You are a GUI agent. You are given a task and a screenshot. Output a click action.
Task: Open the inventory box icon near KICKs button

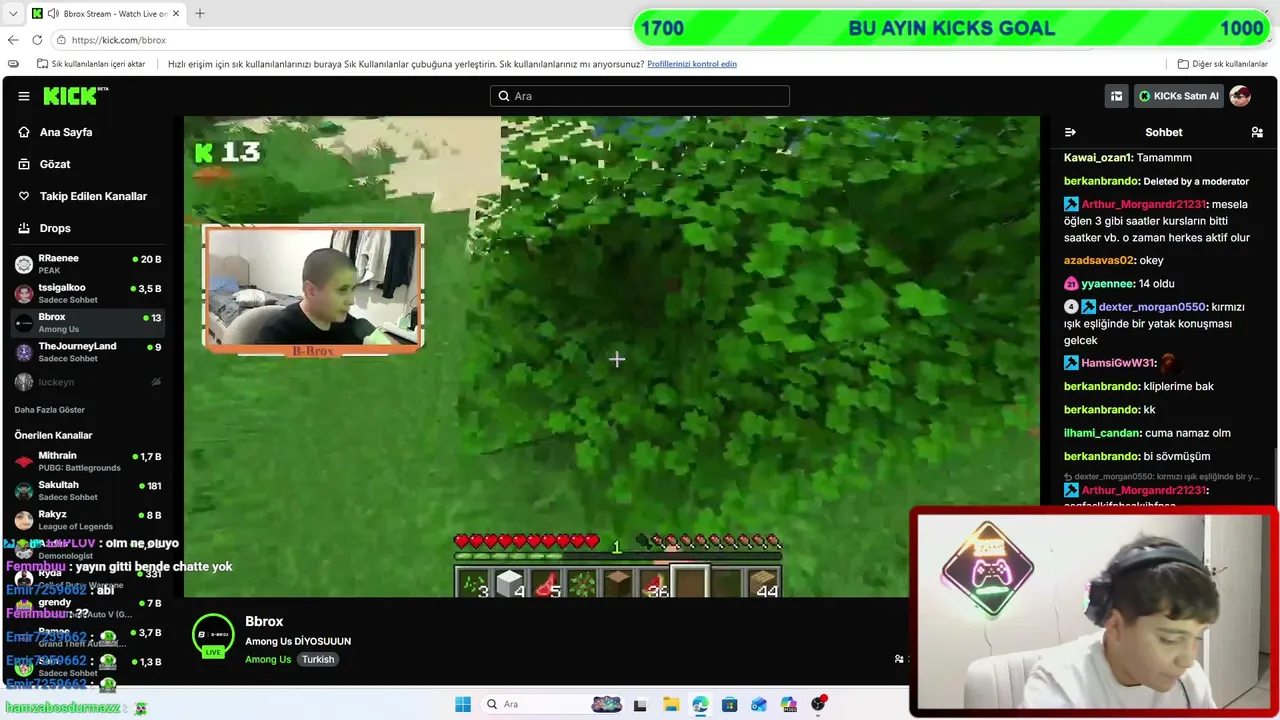click(x=1116, y=96)
